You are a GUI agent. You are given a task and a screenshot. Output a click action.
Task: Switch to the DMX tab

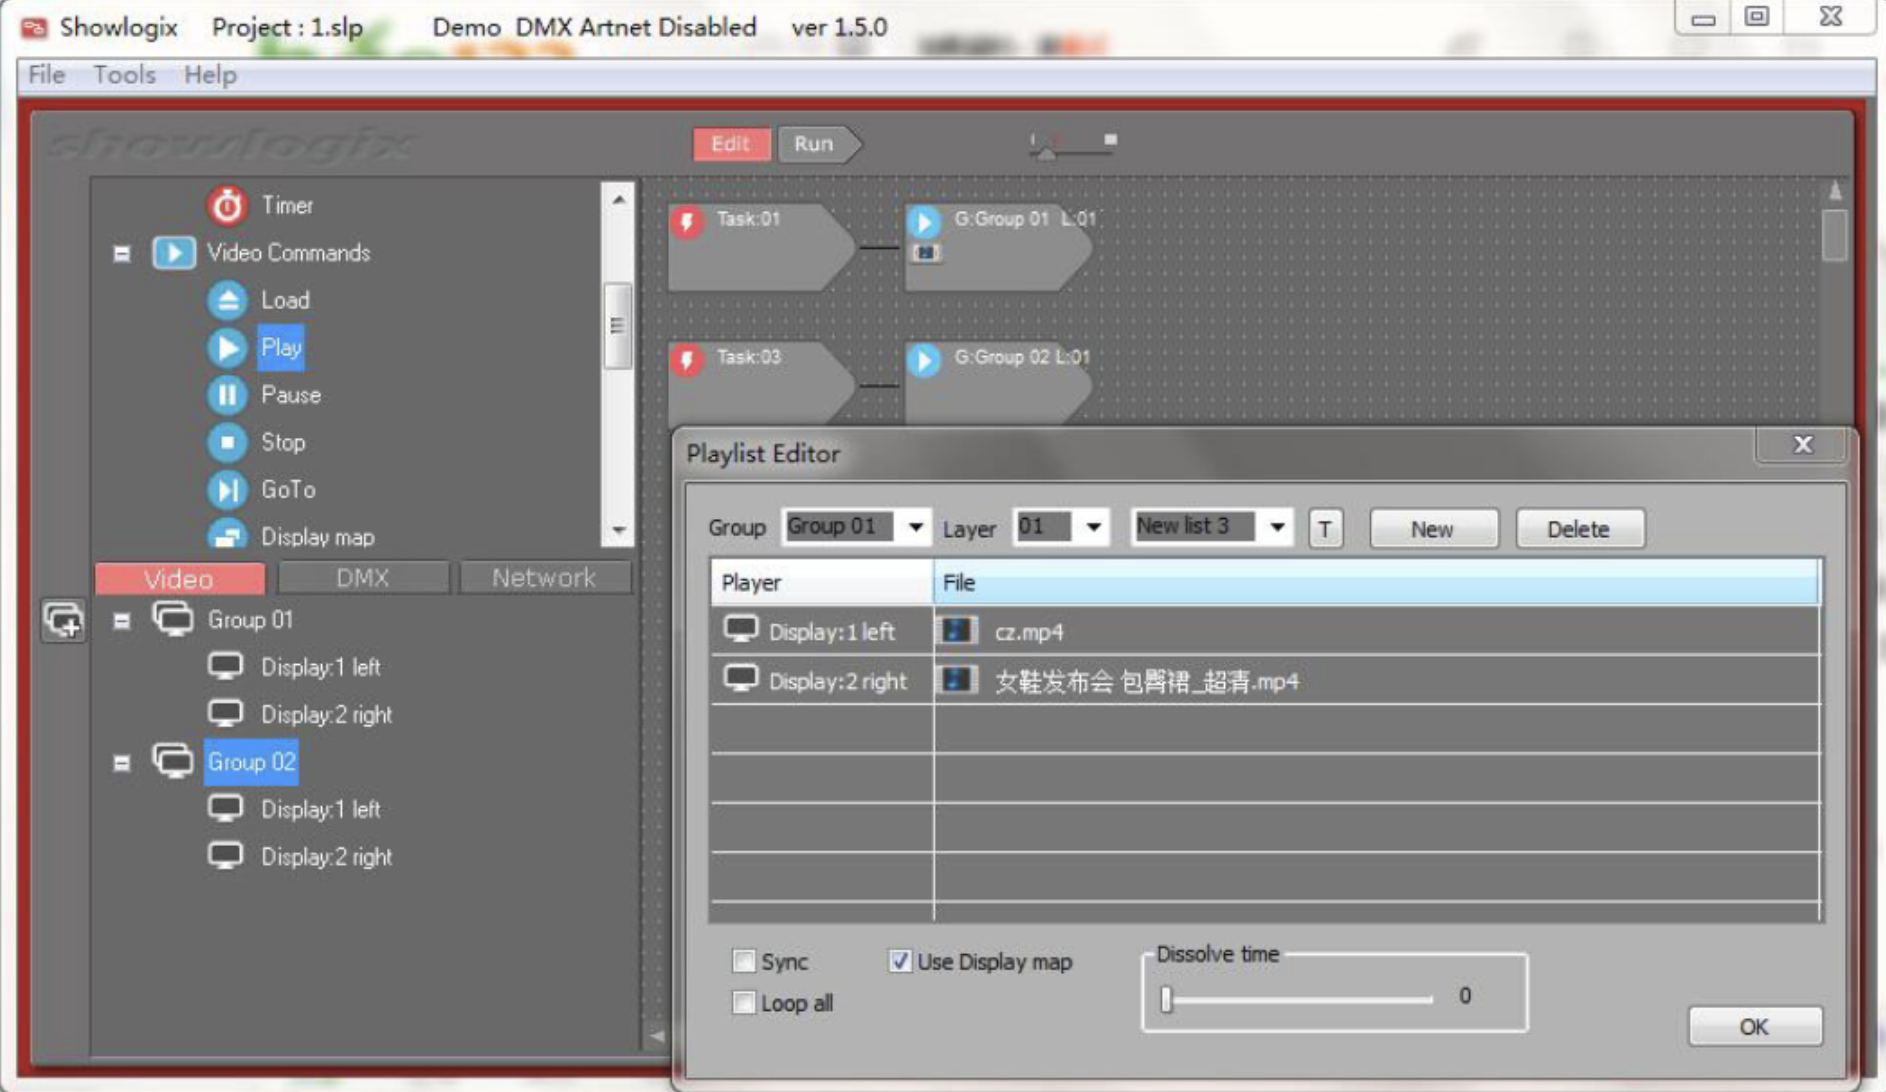(x=362, y=578)
